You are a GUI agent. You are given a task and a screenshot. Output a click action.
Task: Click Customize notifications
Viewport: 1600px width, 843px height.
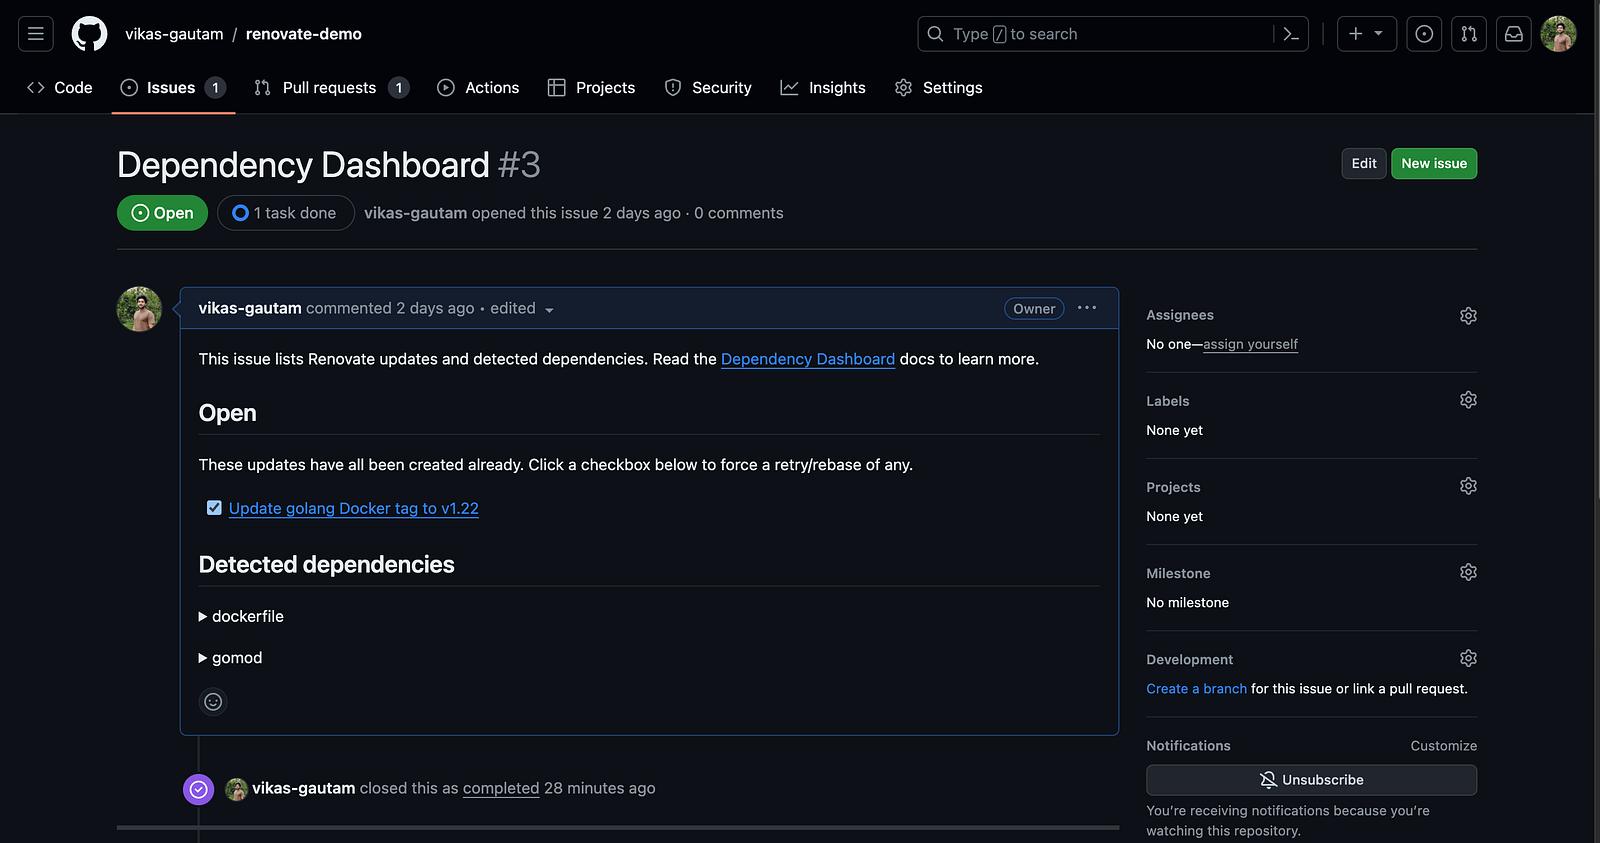point(1443,746)
